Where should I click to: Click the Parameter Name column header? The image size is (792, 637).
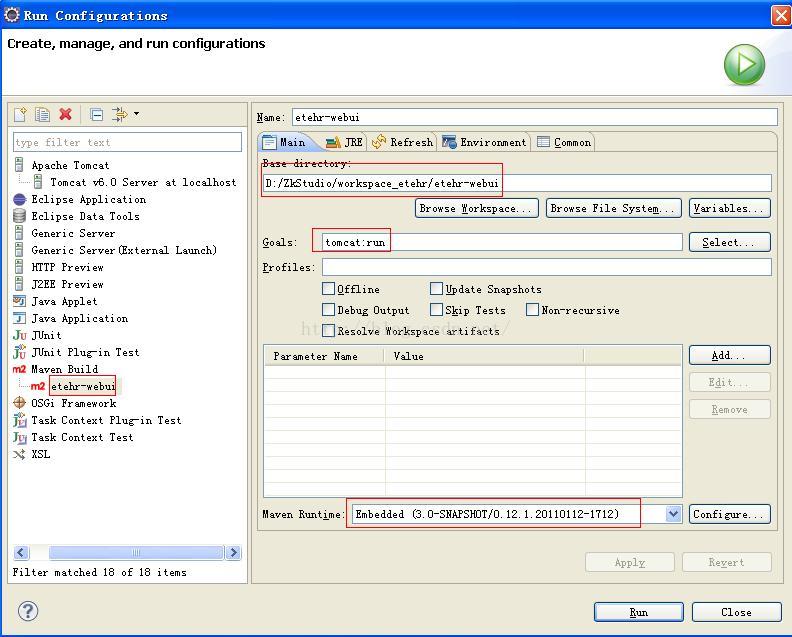click(324, 356)
